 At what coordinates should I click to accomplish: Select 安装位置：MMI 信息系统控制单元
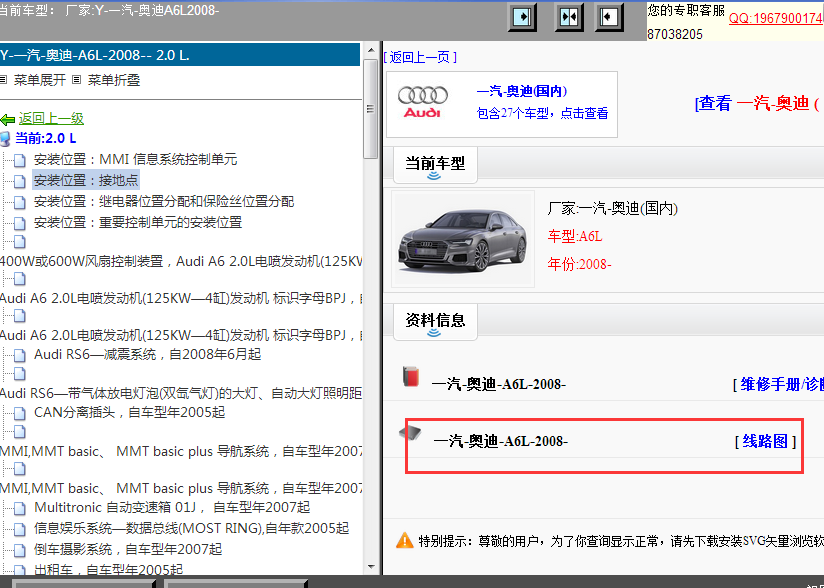(136, 159)
